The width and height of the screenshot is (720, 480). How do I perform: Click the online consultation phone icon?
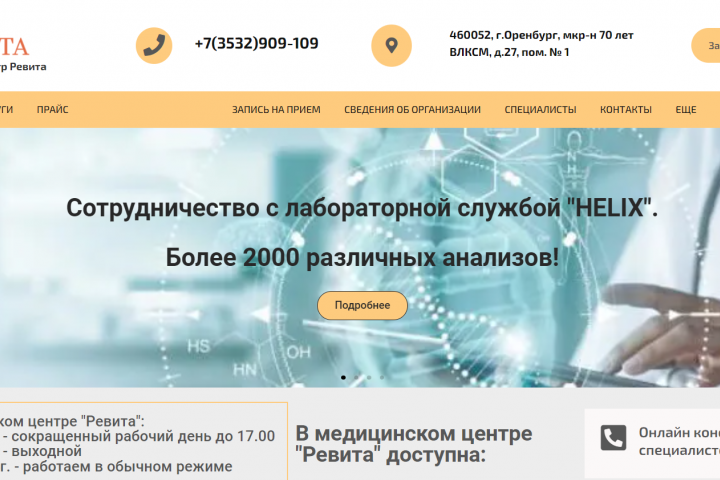point(613,438)
